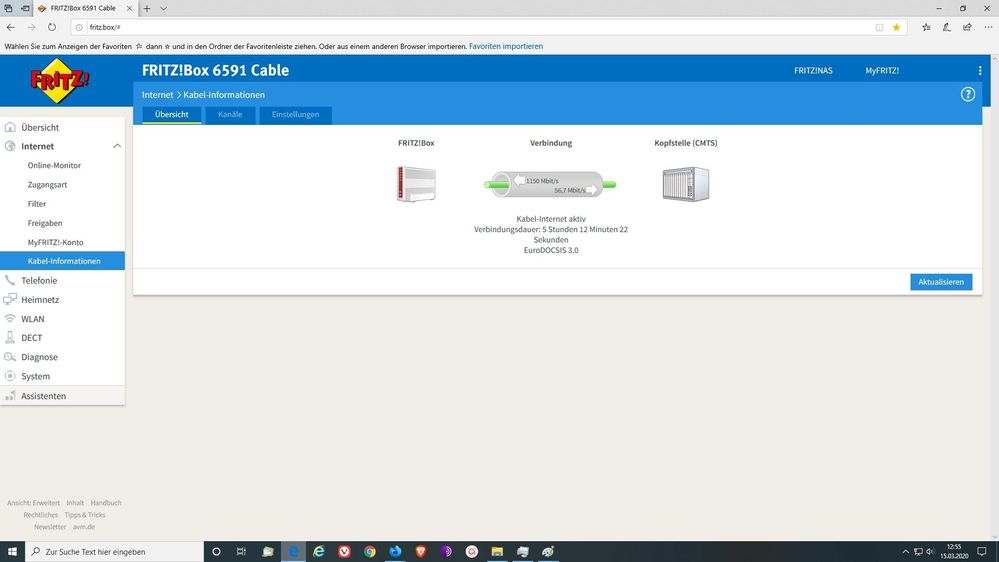Screen dimensions: 999x562
Task: Open the Rechtliches footer link
Action: [41, 515]
